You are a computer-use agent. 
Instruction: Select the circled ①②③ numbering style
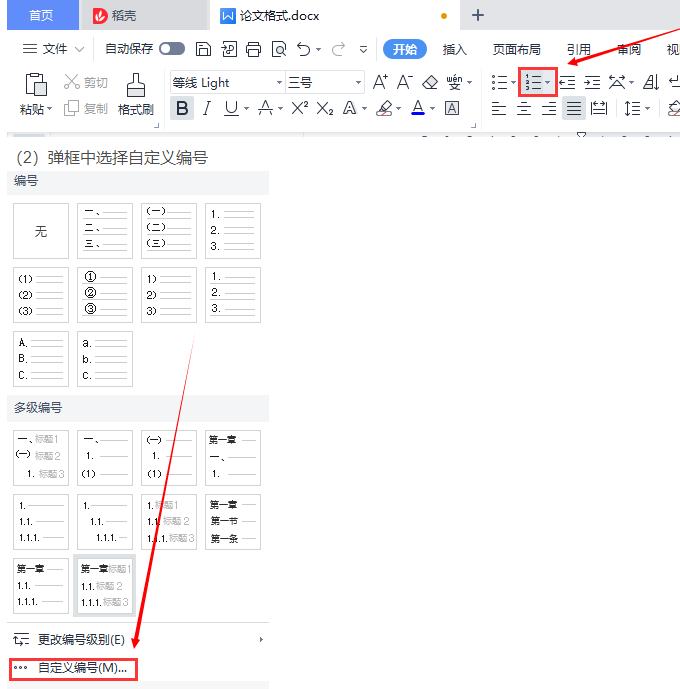pos(105,295)
